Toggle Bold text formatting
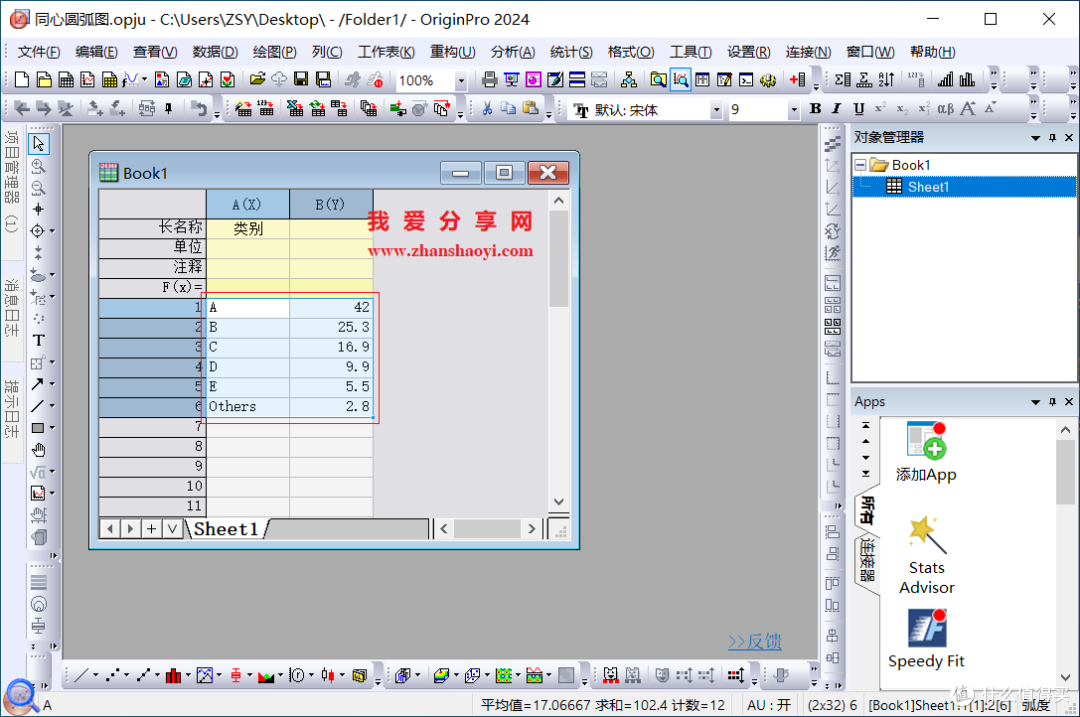Viewport: 1080px width, 717px height. 816,109
